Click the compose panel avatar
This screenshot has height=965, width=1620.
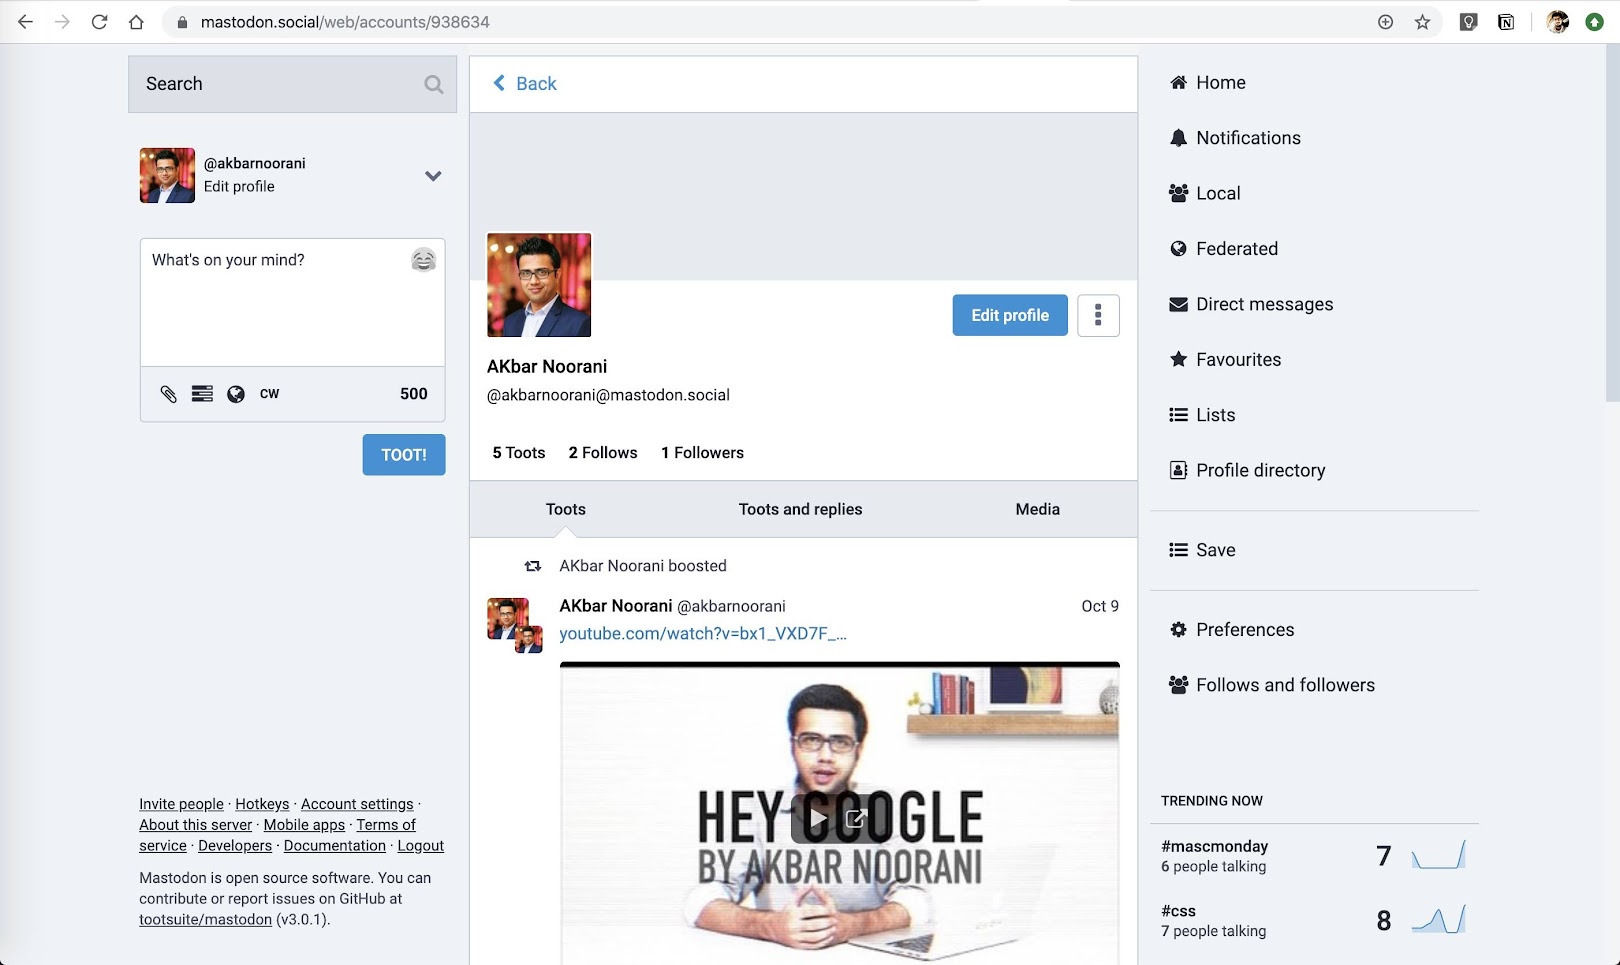click(x=167, y=176)
